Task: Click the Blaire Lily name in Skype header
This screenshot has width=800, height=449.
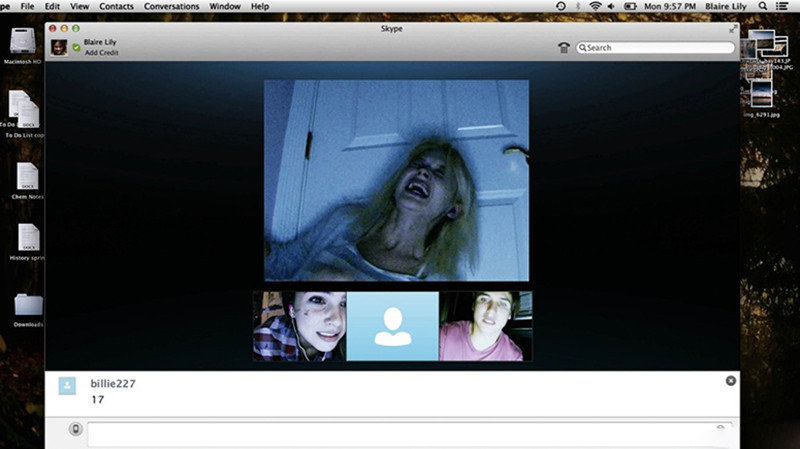Action: [100, 42]
